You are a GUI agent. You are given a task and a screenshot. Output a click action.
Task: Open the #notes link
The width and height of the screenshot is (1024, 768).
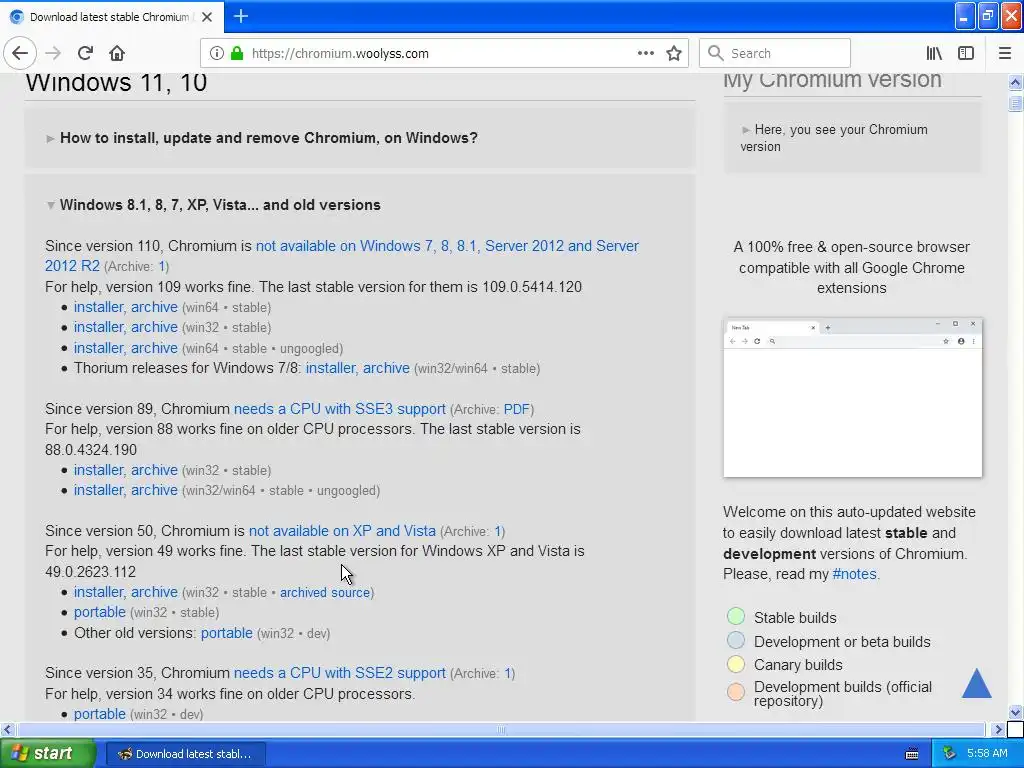point(855,574)
